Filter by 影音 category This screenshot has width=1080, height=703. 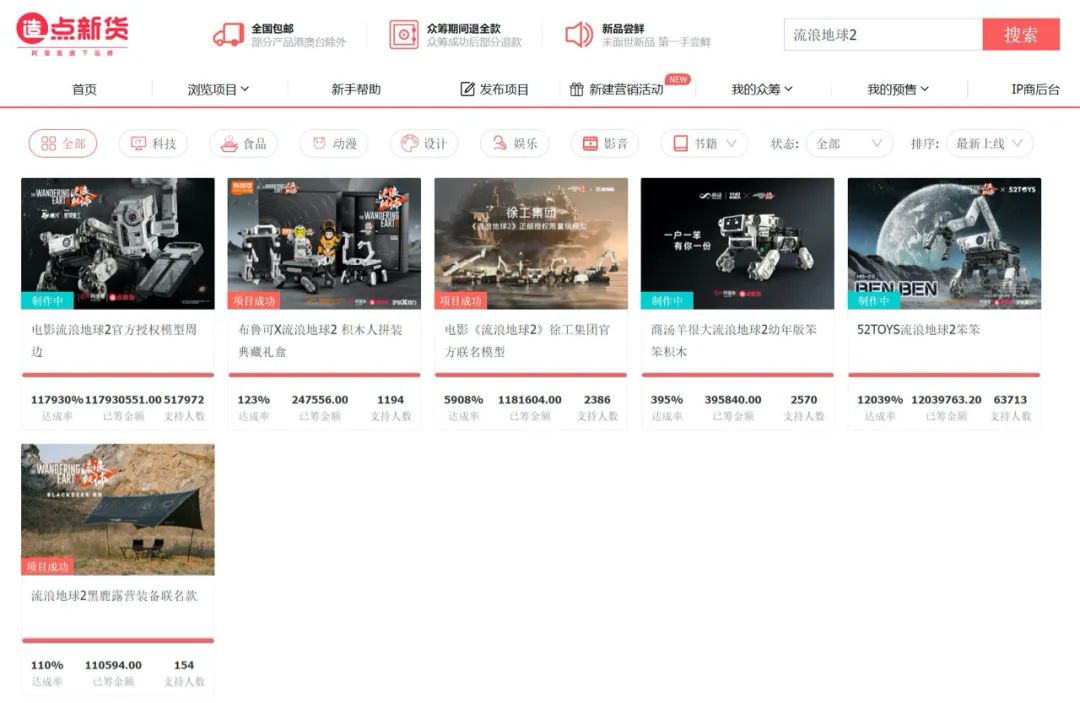(x=605, y=143)
